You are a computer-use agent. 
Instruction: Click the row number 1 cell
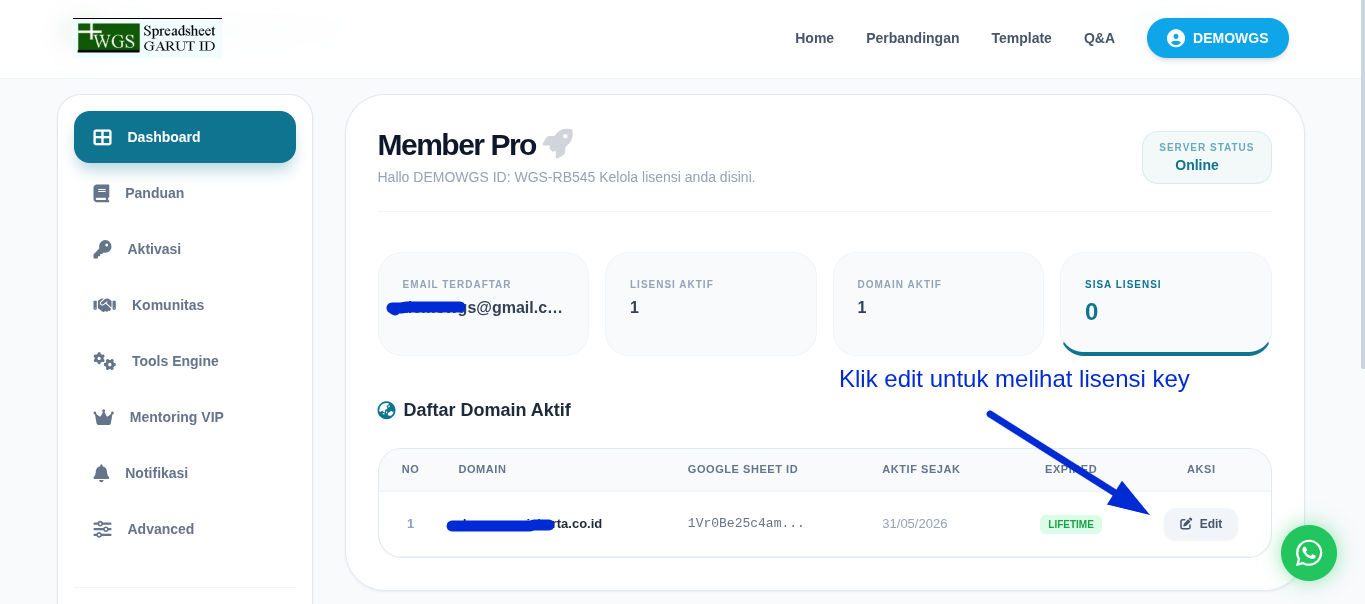click(410, 524)
